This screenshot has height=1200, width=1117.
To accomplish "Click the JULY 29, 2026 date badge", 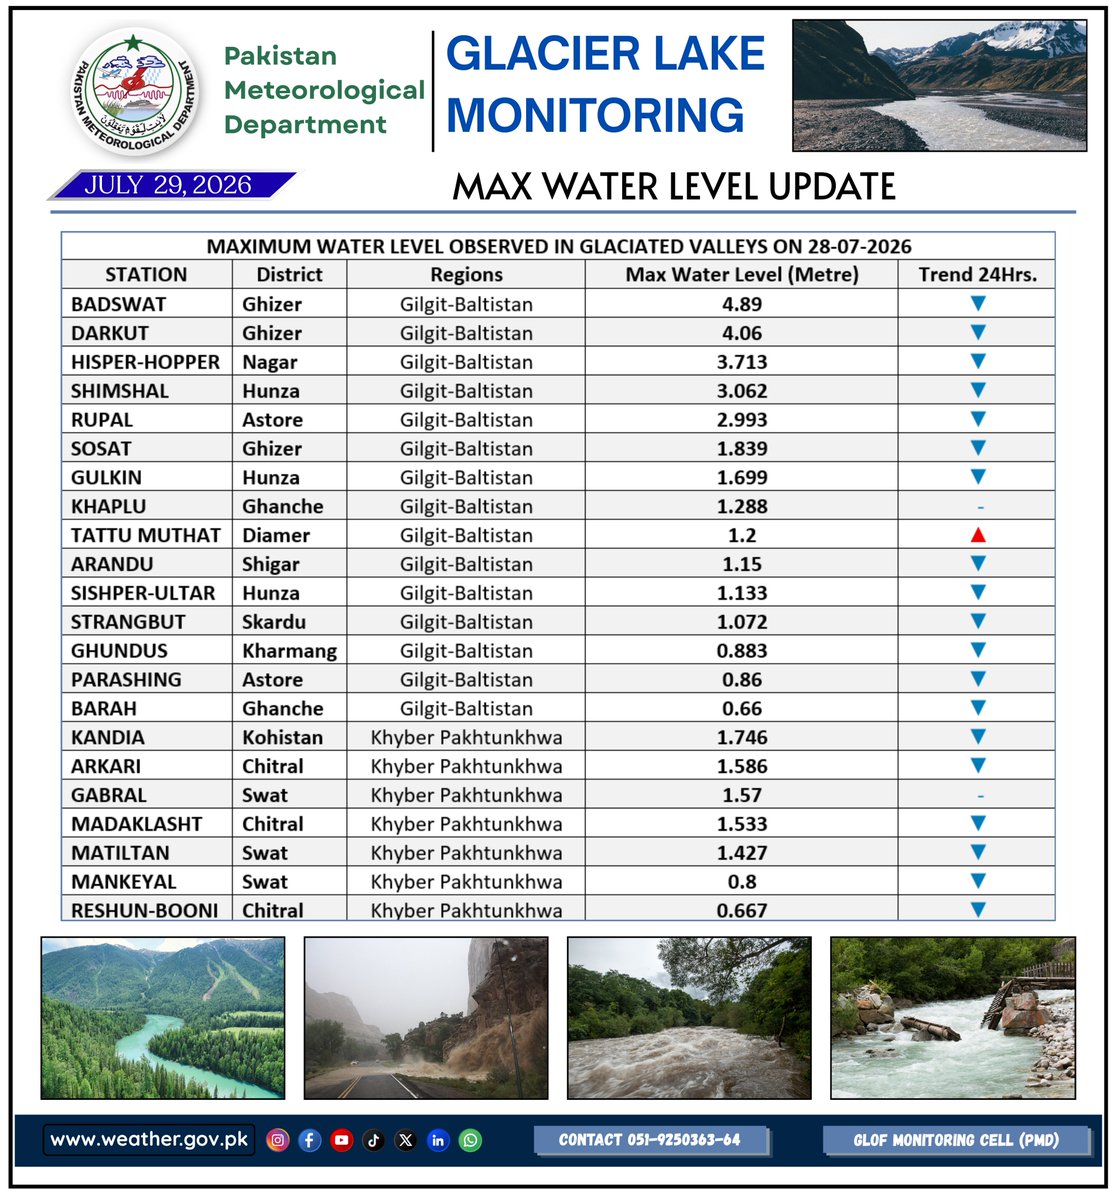I will [172, 185].
